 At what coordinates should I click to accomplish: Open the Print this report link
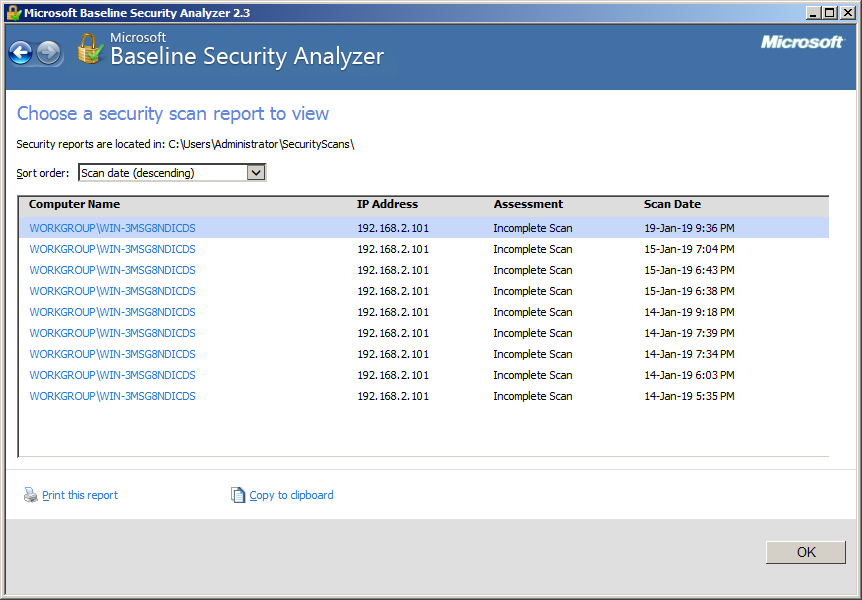[80, 495]
